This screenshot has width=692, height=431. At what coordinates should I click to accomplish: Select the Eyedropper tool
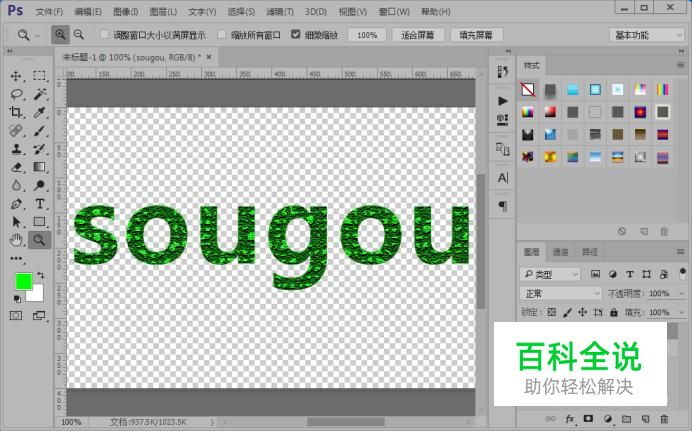[x=39, y=112]
